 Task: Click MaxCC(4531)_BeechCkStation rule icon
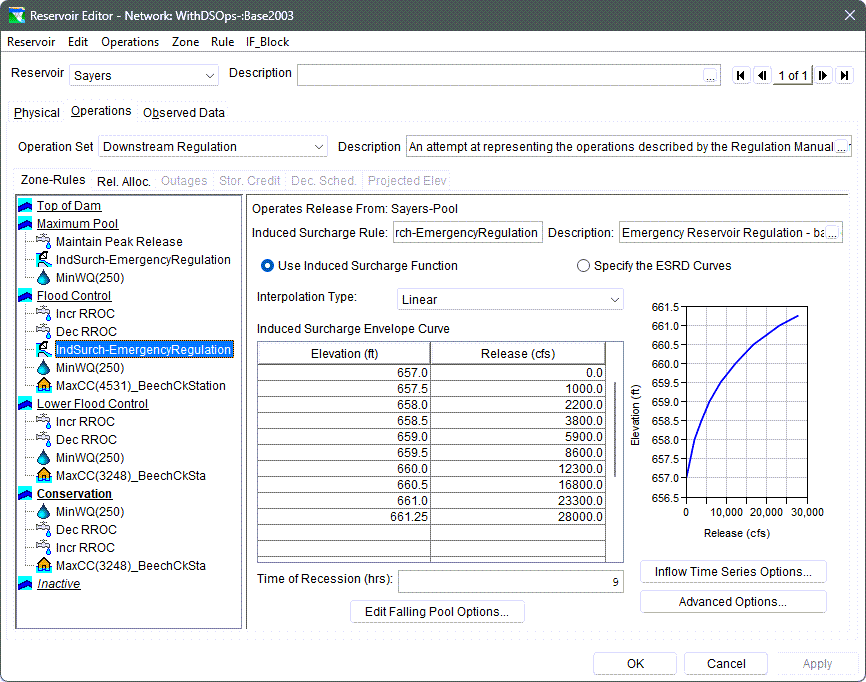pos(44,386)
